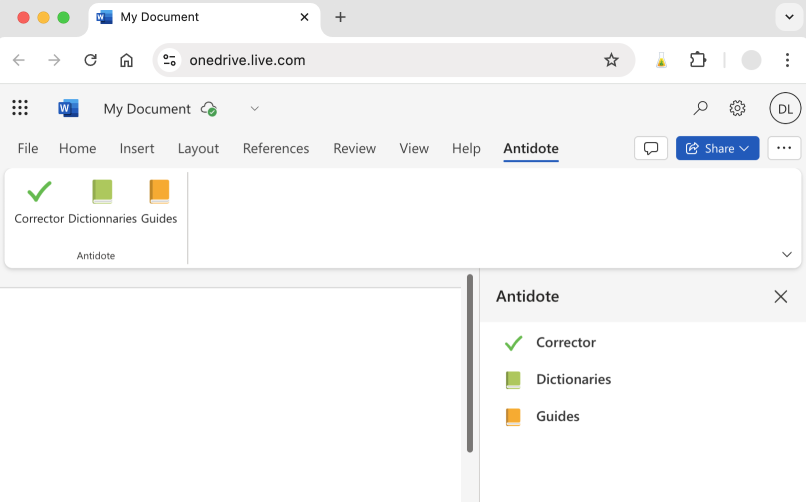Open the comments pane button

click(x=651, y=148)
